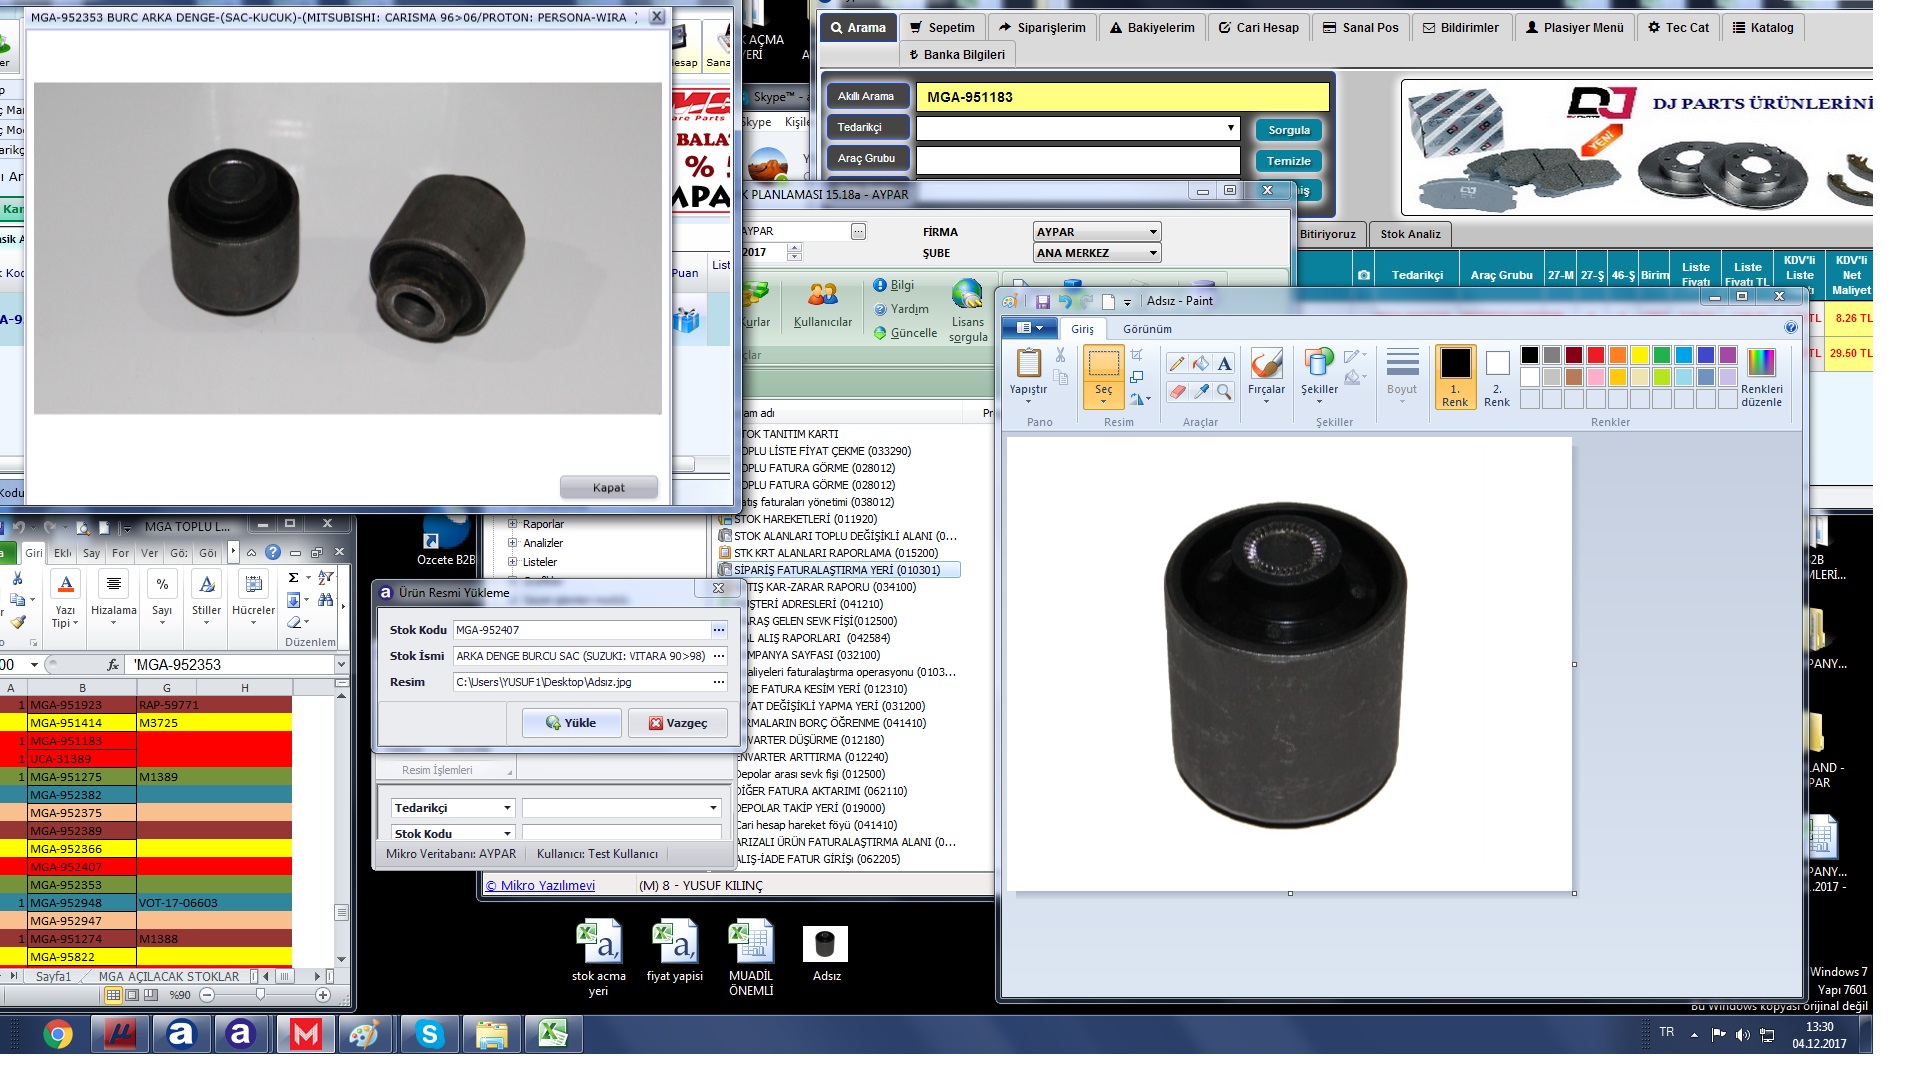The width and height of the screenshot is (1920, 1080).
Task: Click the Vazgeç cancel button
Action: point(677,723)
